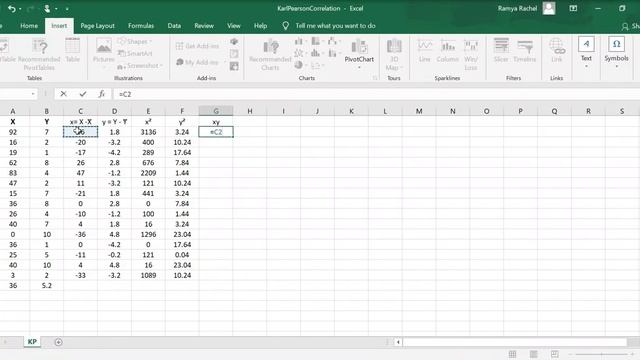Click the Table icon in the Tables group
Screen dimensions: 640x360
(72, 46)
